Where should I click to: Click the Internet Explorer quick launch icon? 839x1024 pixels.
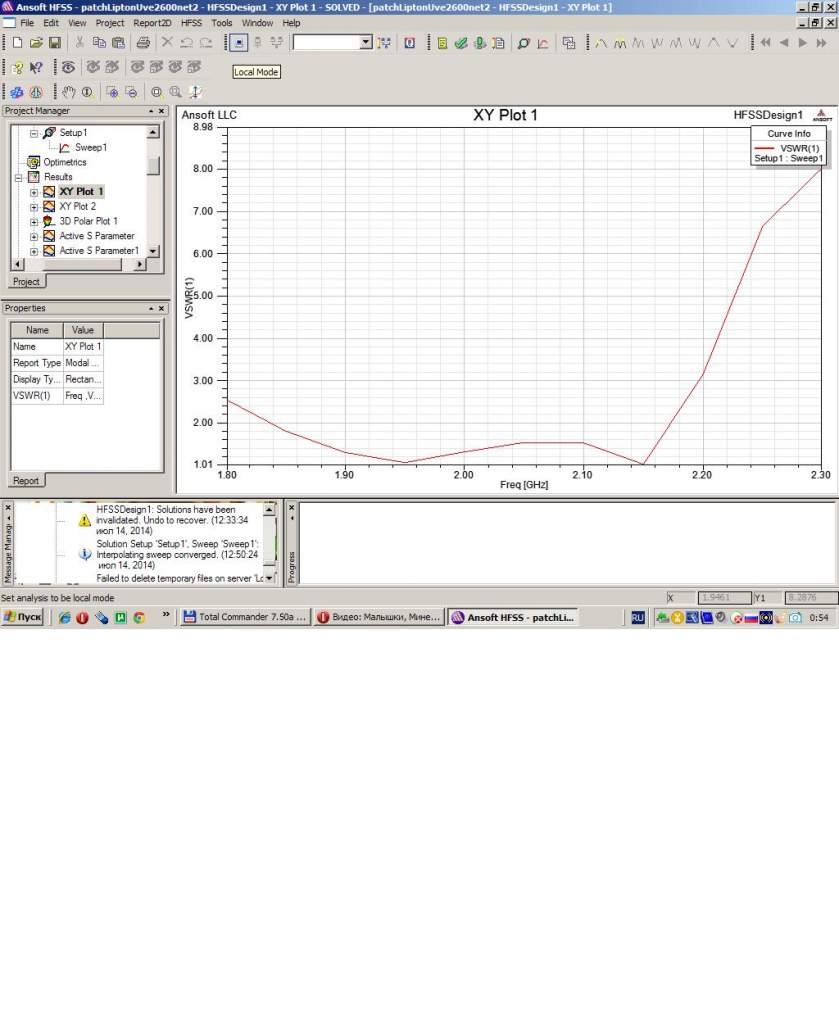[x=64, y=617]
